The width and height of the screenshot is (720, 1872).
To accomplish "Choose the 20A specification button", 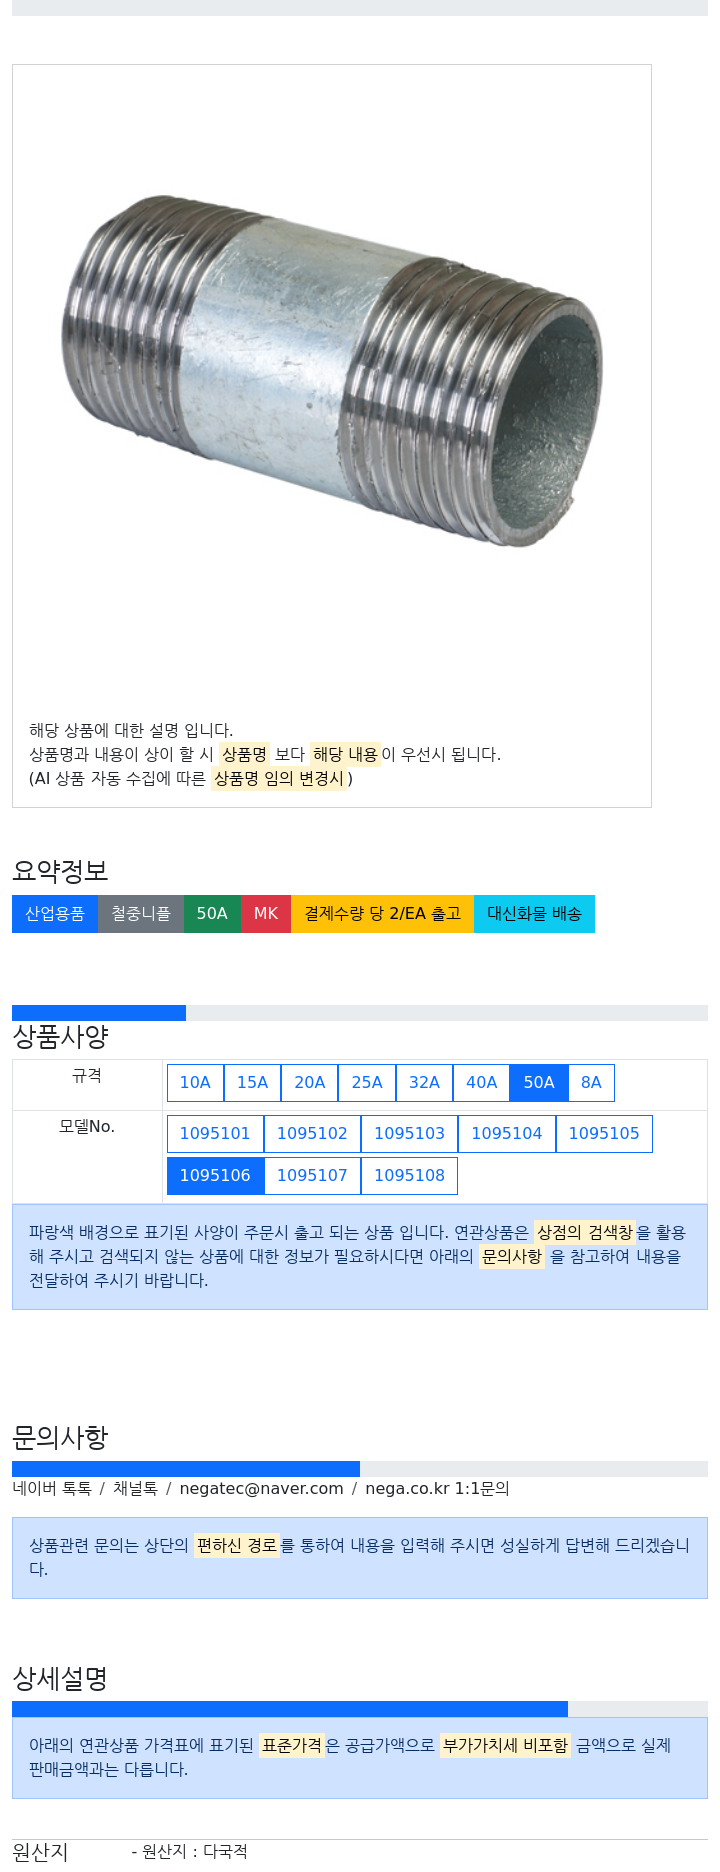I will (310, 1083).
